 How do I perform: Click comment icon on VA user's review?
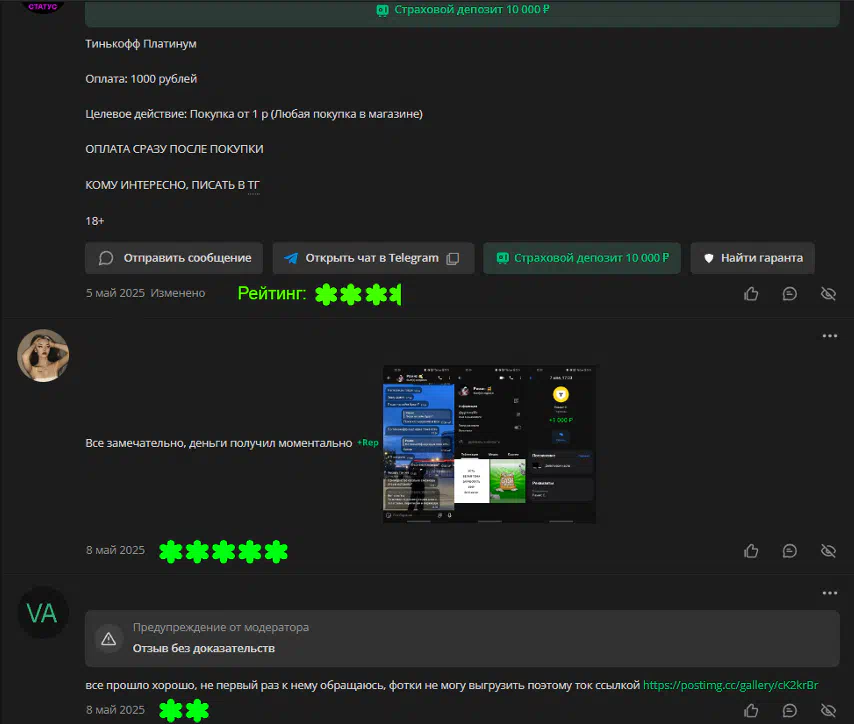(x=790, y=710)
